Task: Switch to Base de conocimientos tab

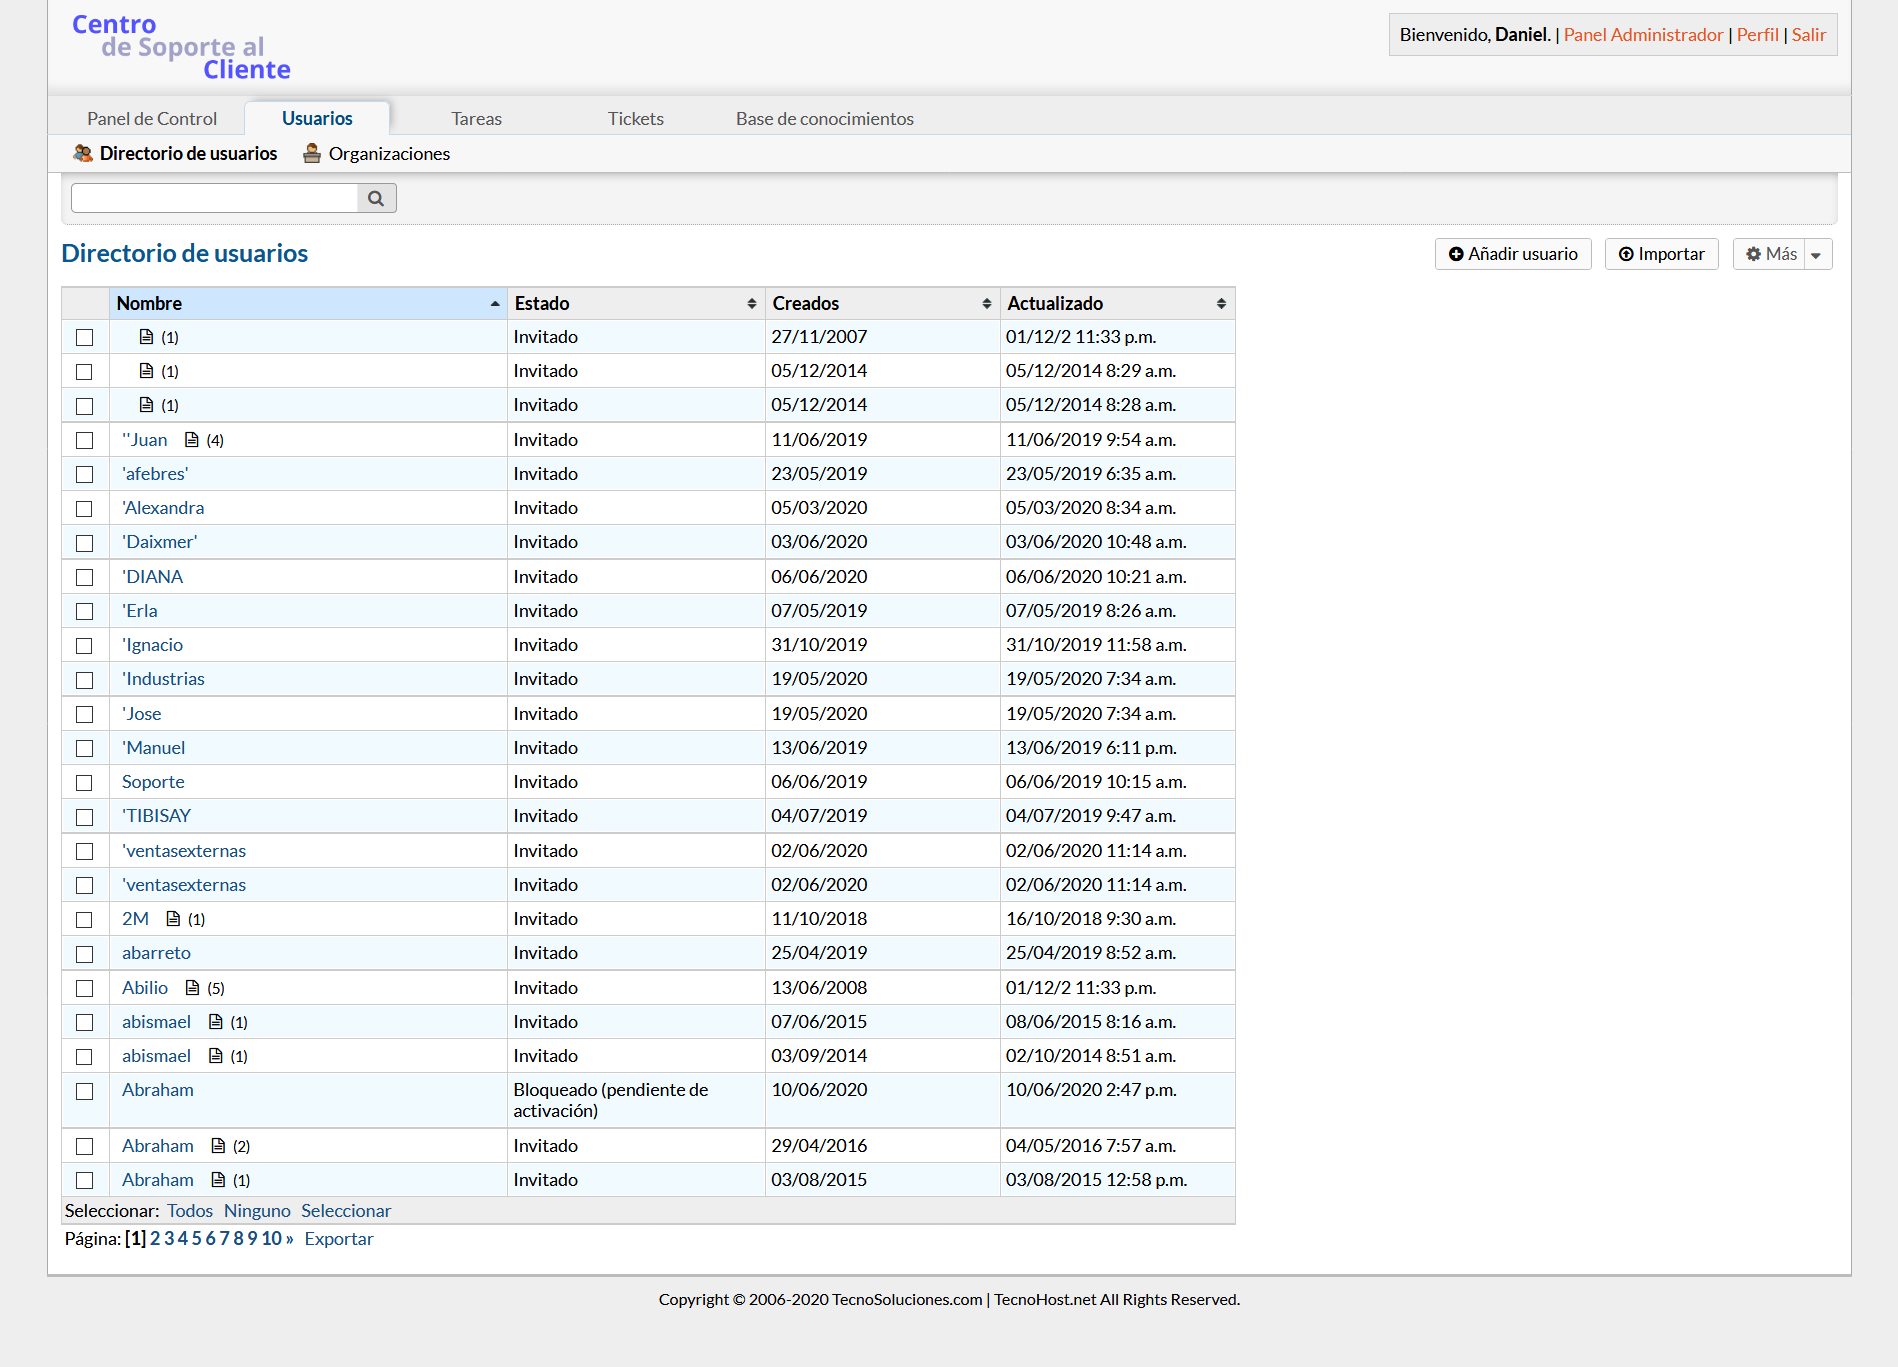Action: click(824, 118)
